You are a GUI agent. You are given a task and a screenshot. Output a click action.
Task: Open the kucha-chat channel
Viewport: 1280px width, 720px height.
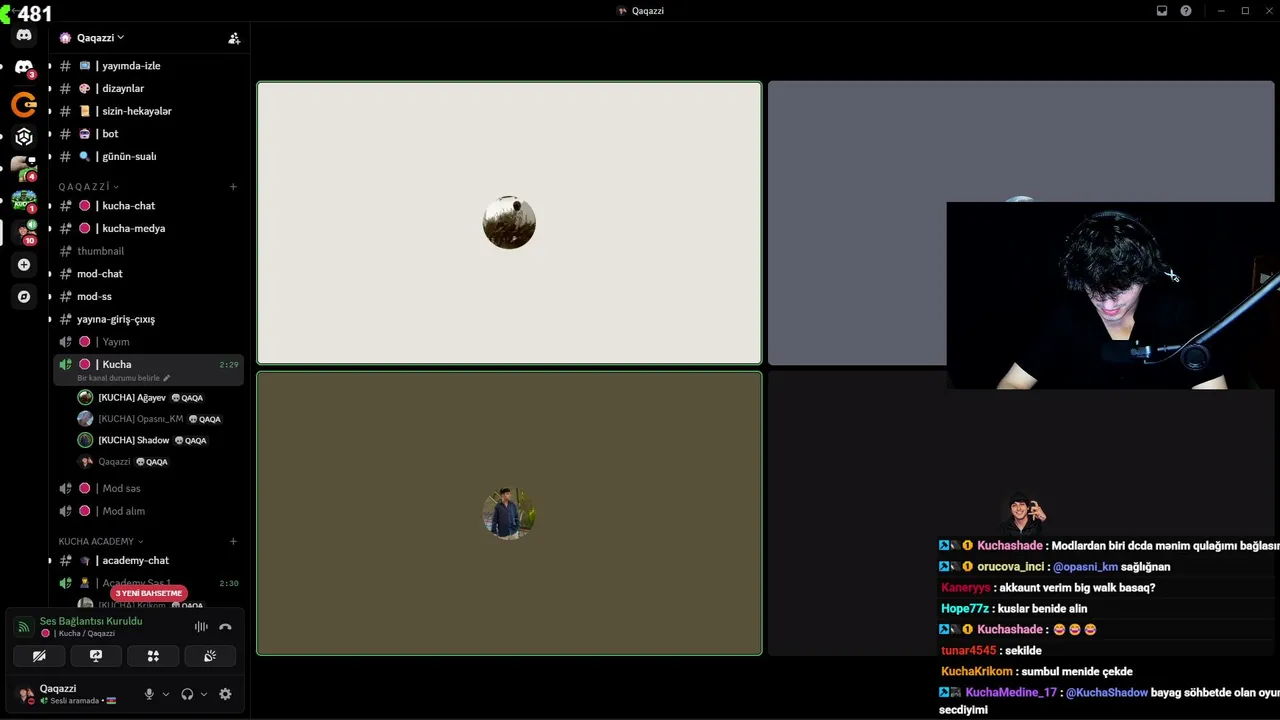[x=148, y=206]
